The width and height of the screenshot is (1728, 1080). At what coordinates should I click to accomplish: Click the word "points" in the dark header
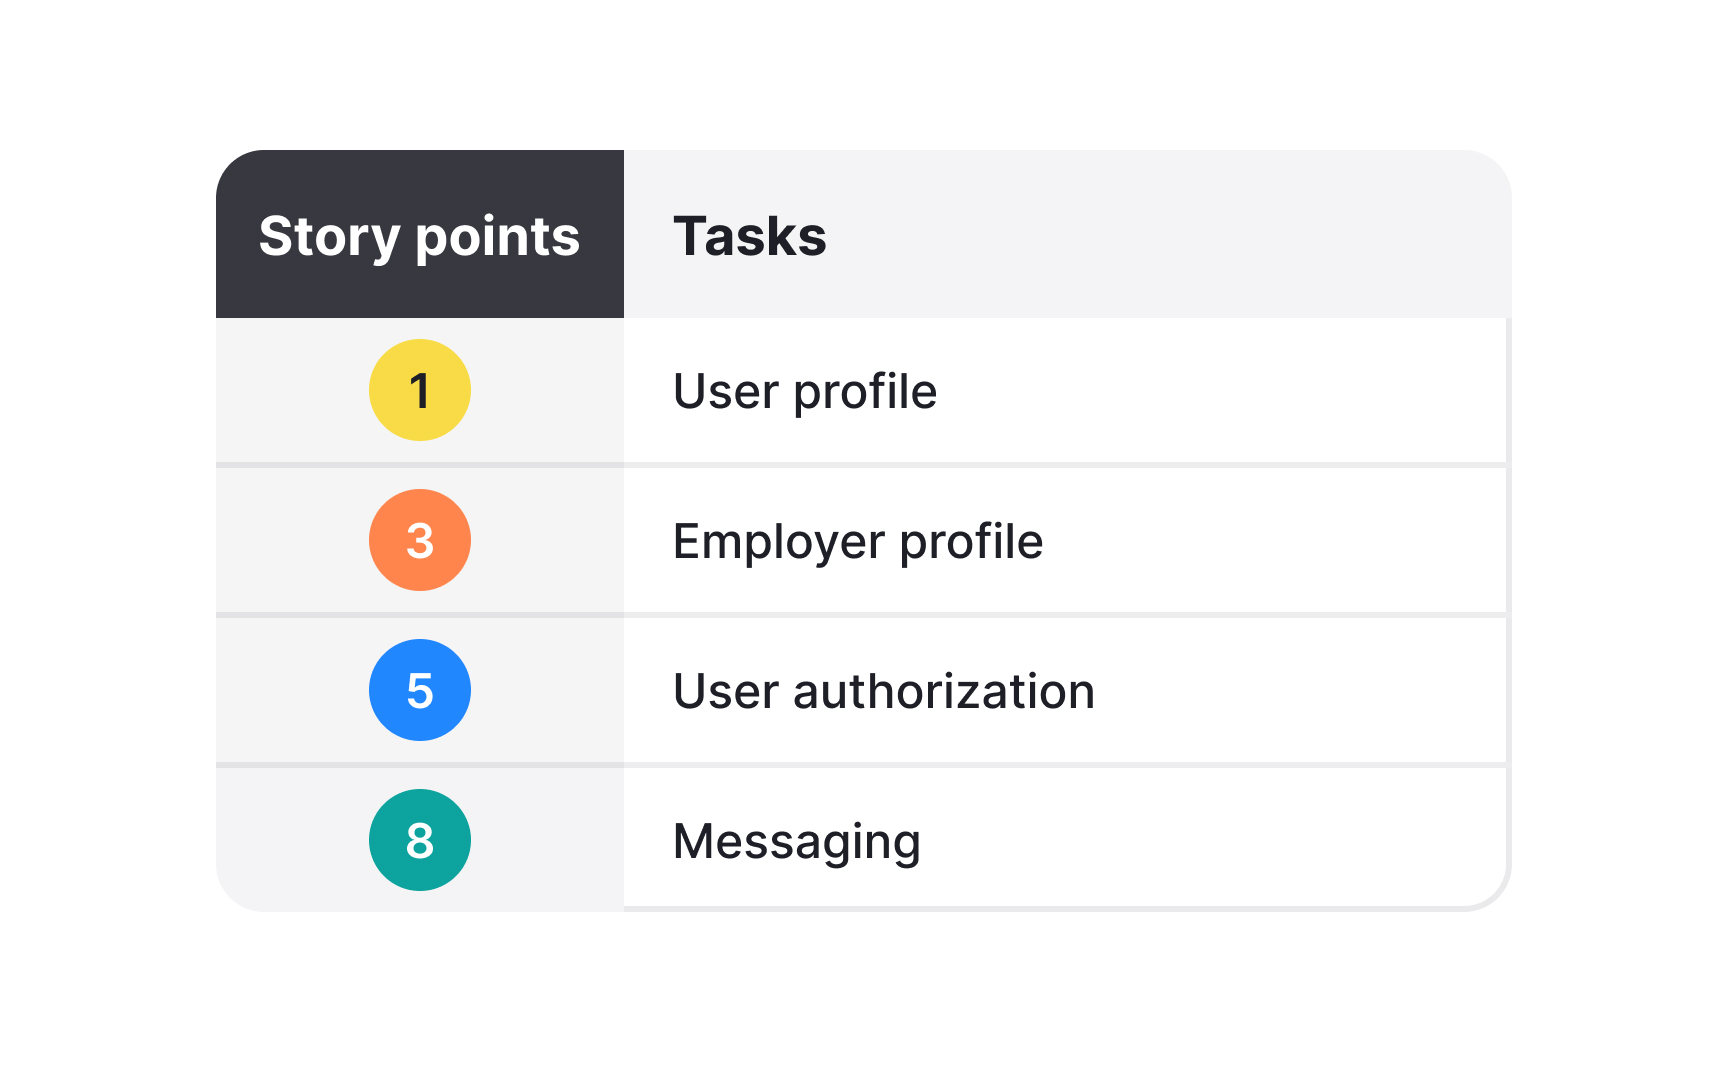coord(497,236)
